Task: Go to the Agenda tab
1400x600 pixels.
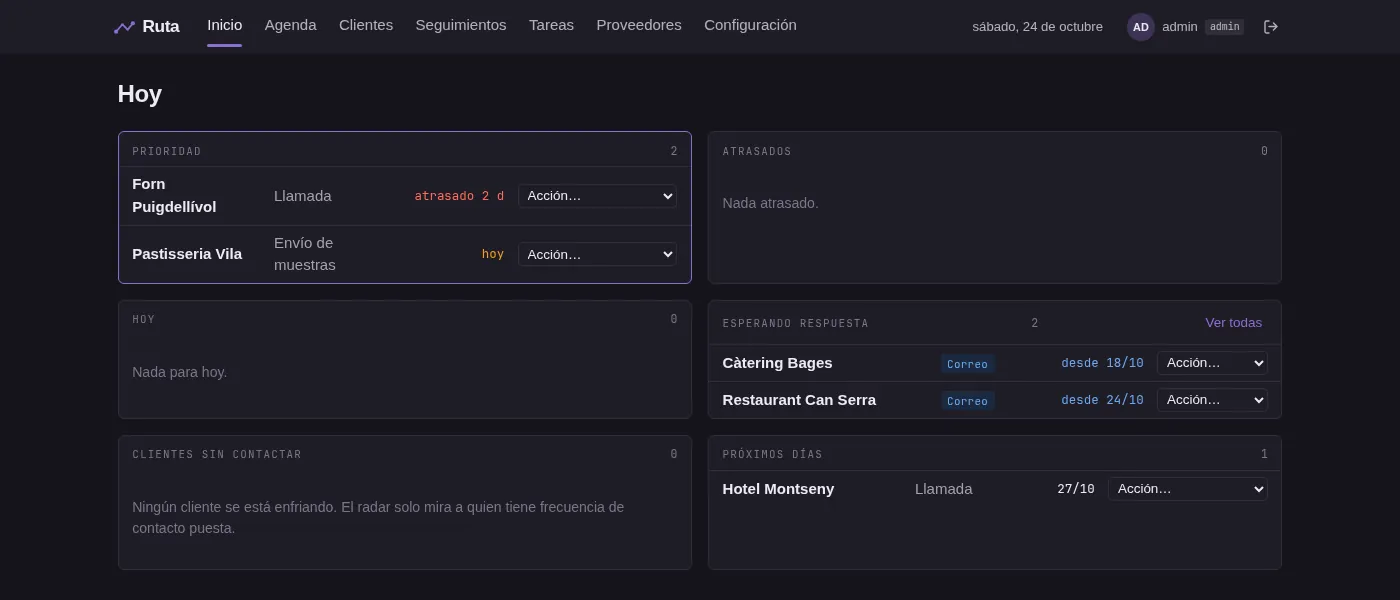Action: click(x=290, y=25)
